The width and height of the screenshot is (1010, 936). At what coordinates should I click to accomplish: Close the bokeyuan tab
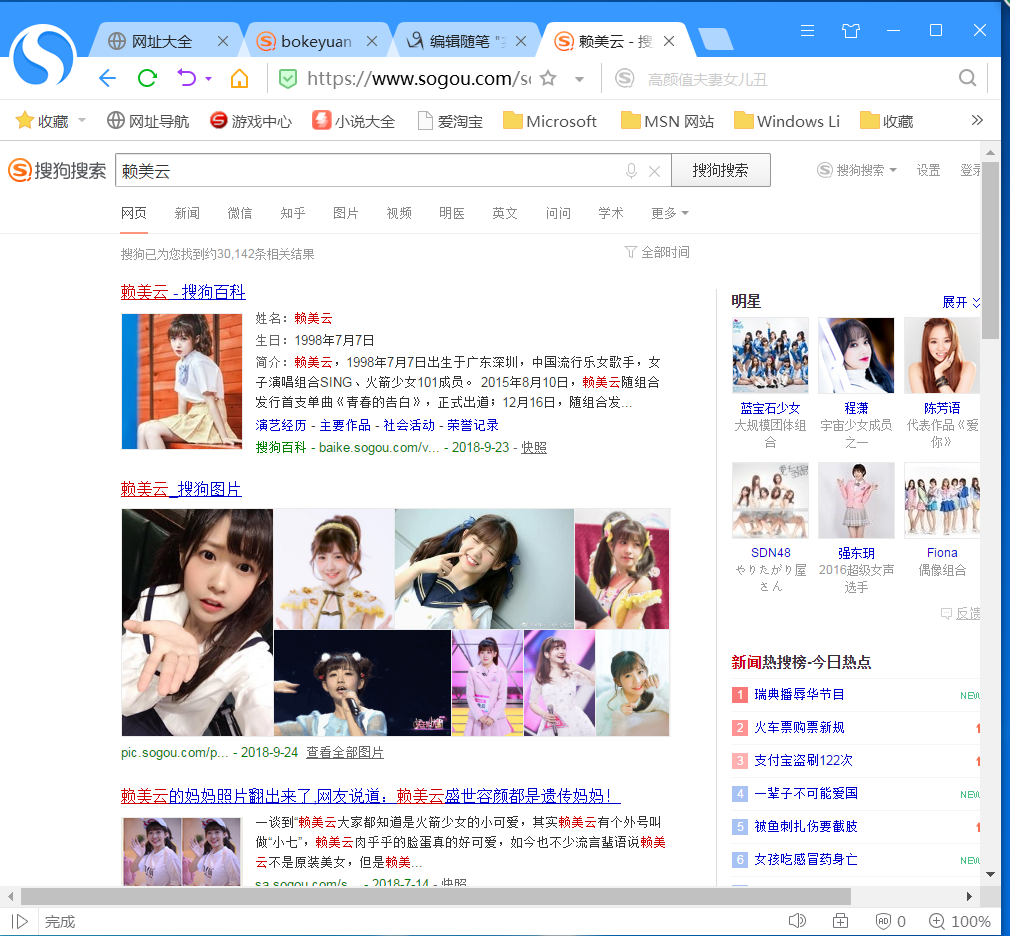click(x=372, y=41)
